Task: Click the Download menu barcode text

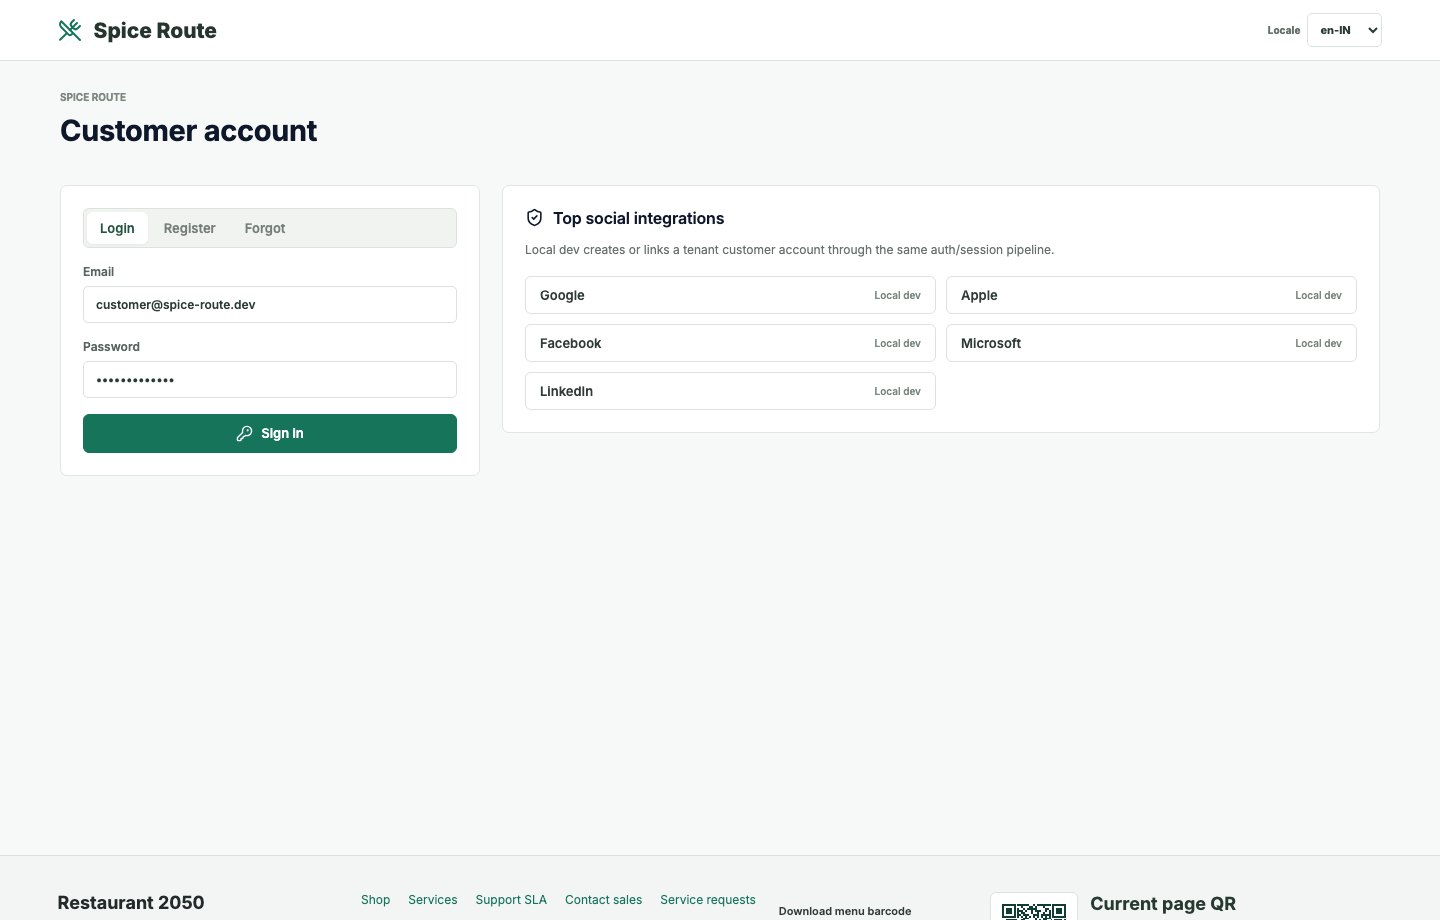Action: point(845,911)
